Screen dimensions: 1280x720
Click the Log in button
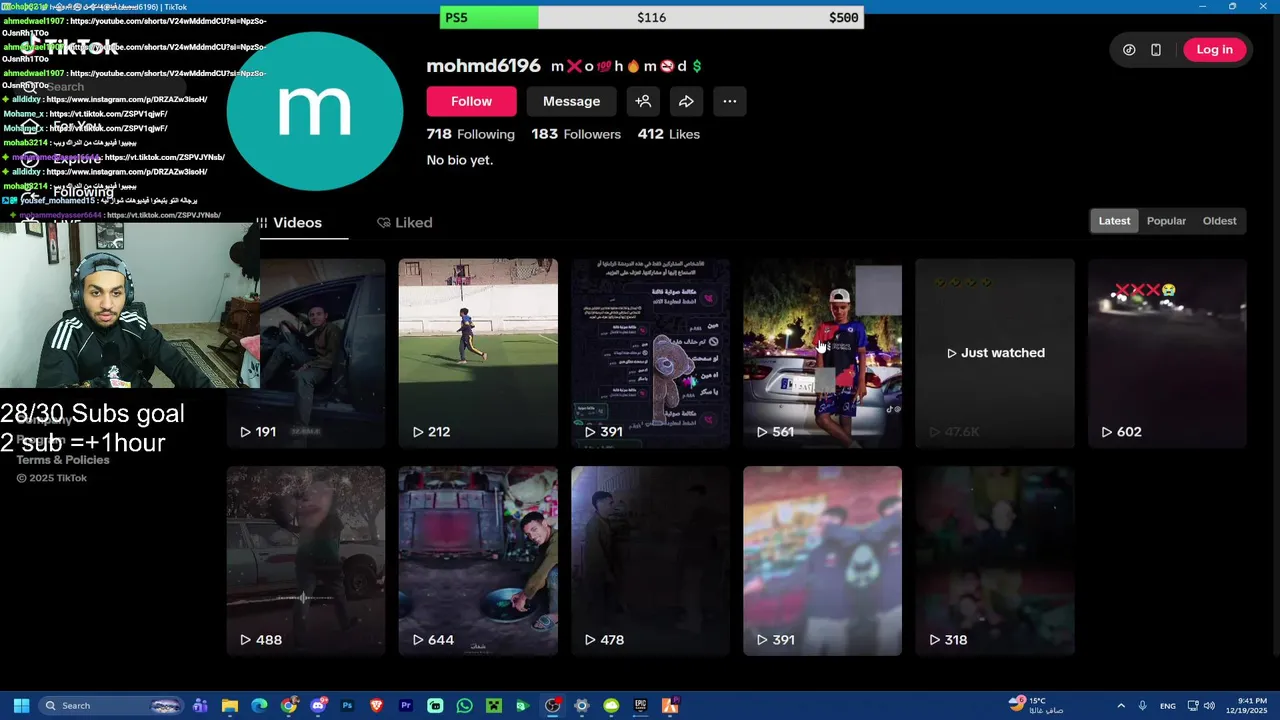(1214, 49)
